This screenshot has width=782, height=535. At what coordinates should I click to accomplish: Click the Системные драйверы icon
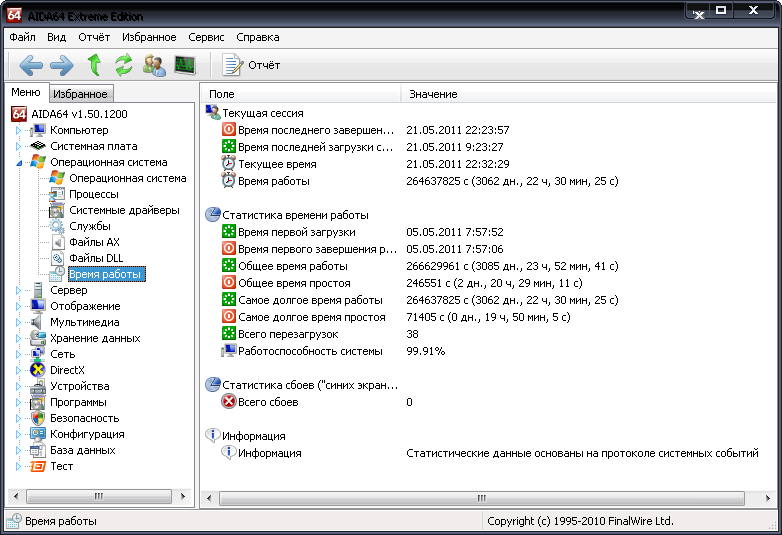[57, 210]
